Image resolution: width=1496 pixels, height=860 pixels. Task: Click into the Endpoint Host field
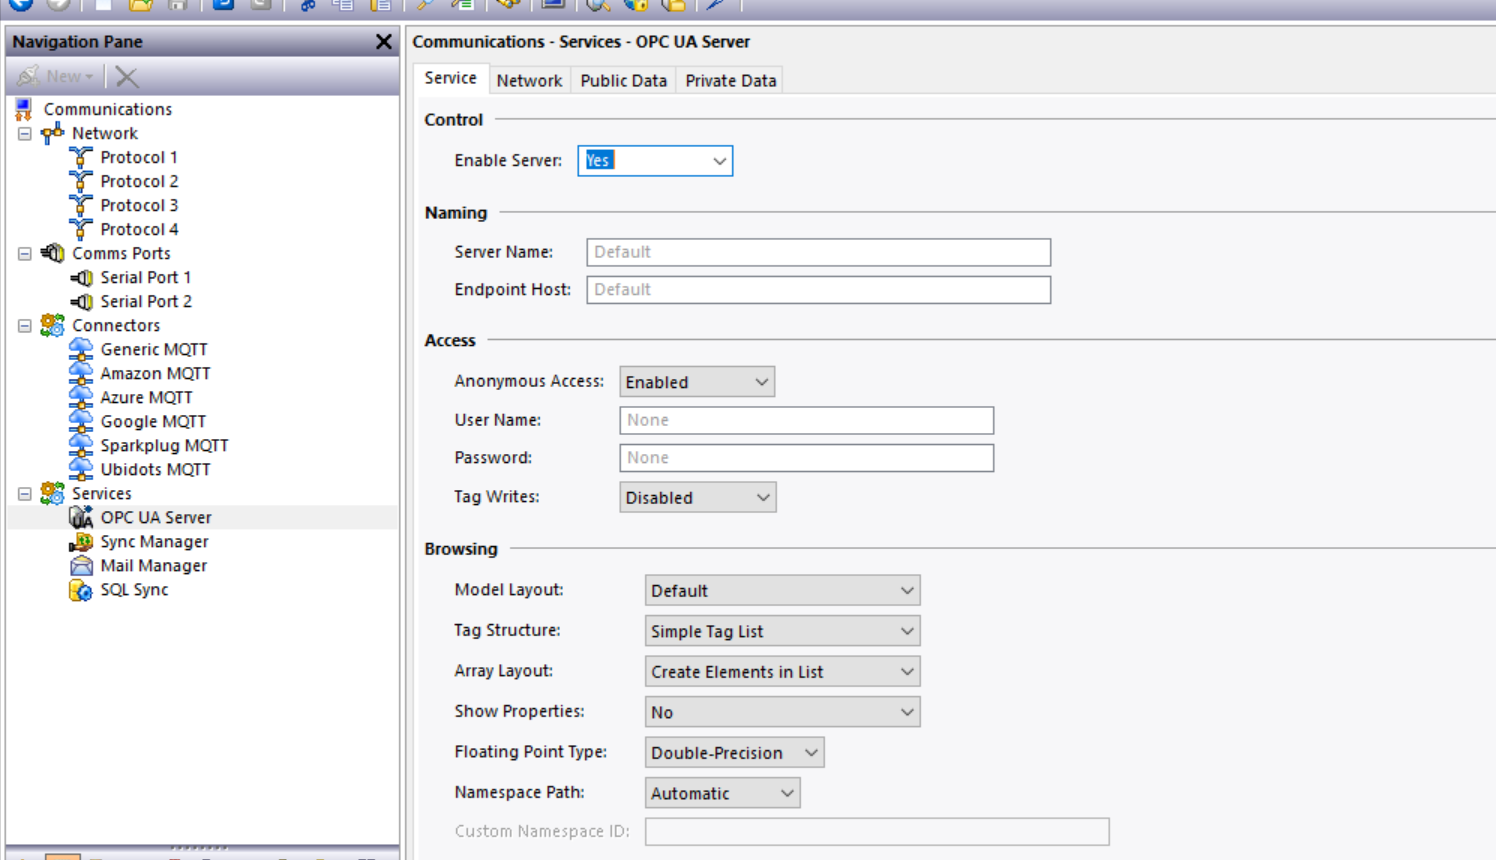click(x=818, y=290)
